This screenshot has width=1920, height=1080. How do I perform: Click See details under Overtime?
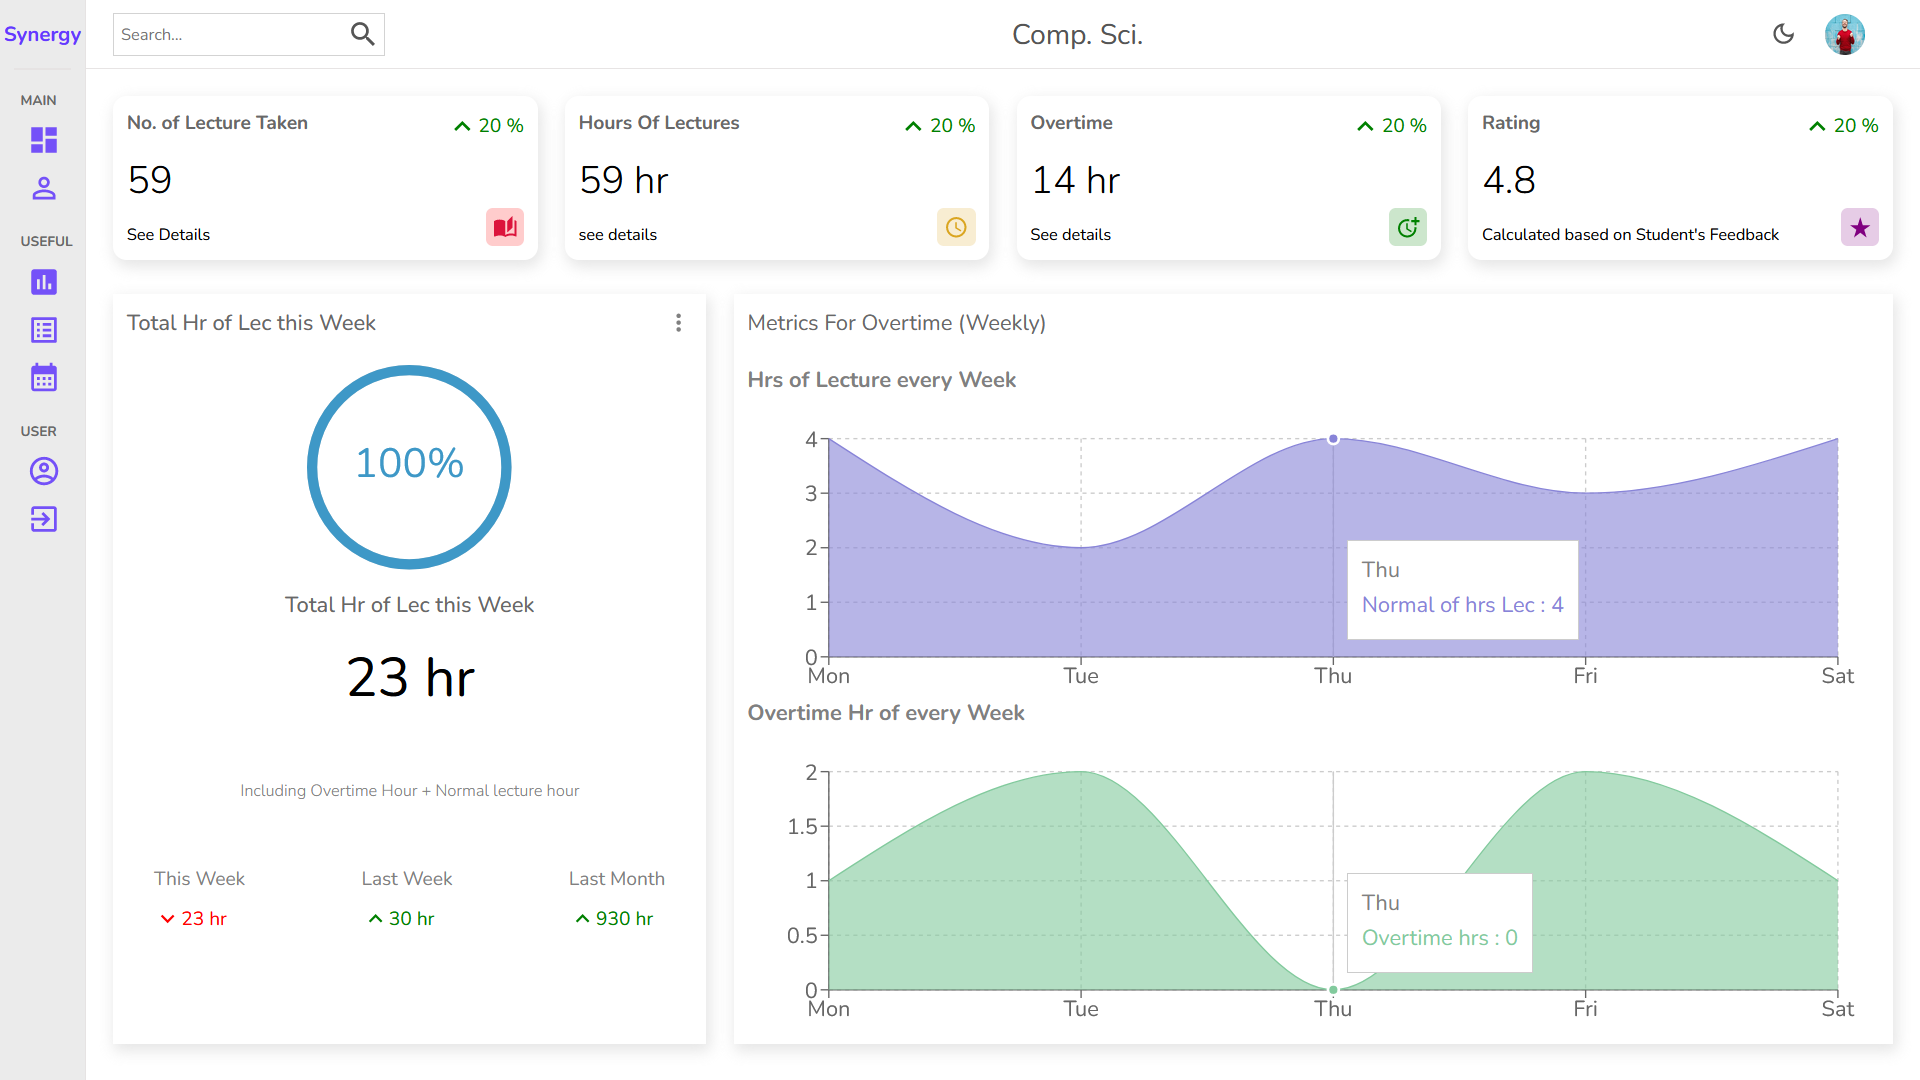[x=1070, y=234]
